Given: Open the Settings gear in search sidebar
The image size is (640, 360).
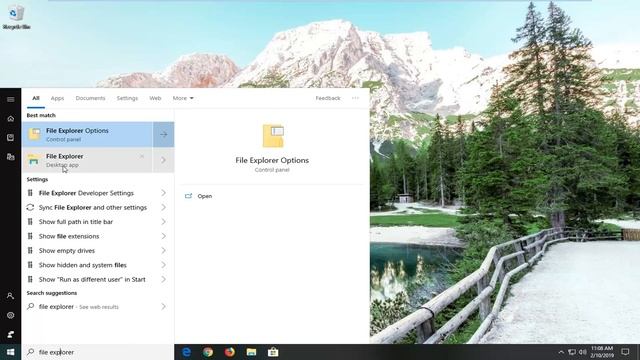Looking at the screenshot, I should click(11, 315).
